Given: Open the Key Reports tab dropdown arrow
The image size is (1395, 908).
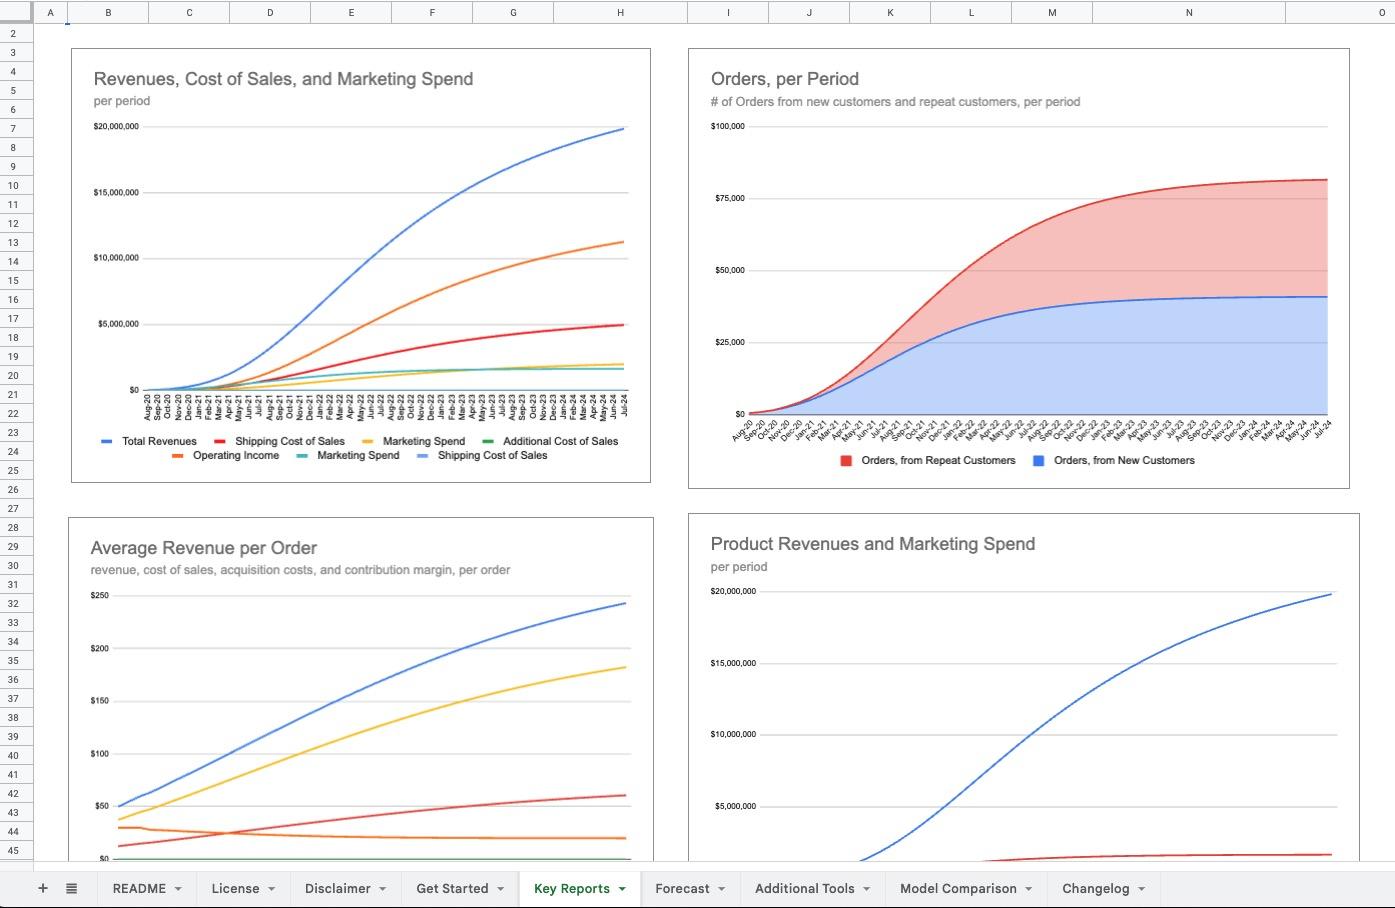Looking at the screenshot, I should coord(622,888).
